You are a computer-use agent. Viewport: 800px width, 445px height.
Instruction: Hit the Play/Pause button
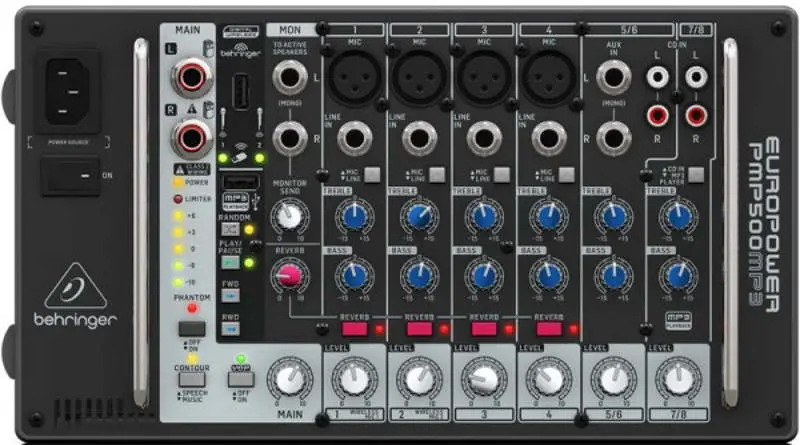231,263
